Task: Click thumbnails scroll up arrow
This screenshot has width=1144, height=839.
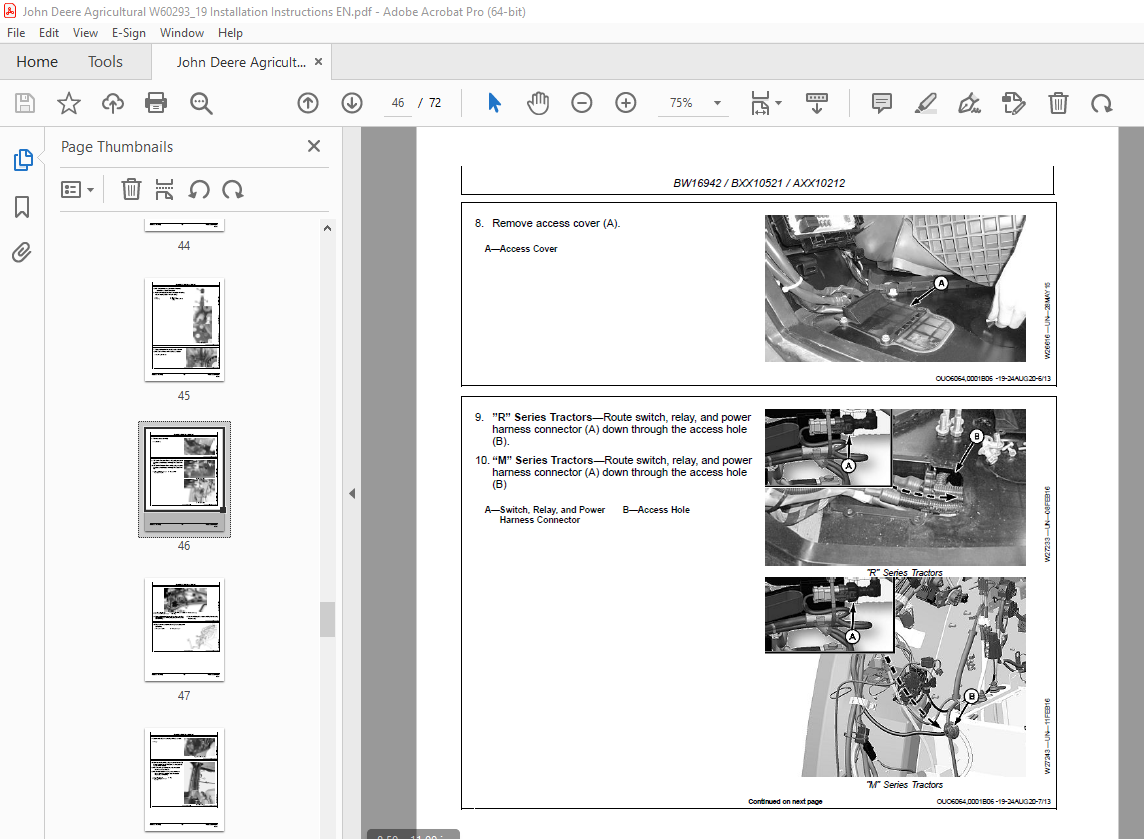Action: tap(328, 228)
